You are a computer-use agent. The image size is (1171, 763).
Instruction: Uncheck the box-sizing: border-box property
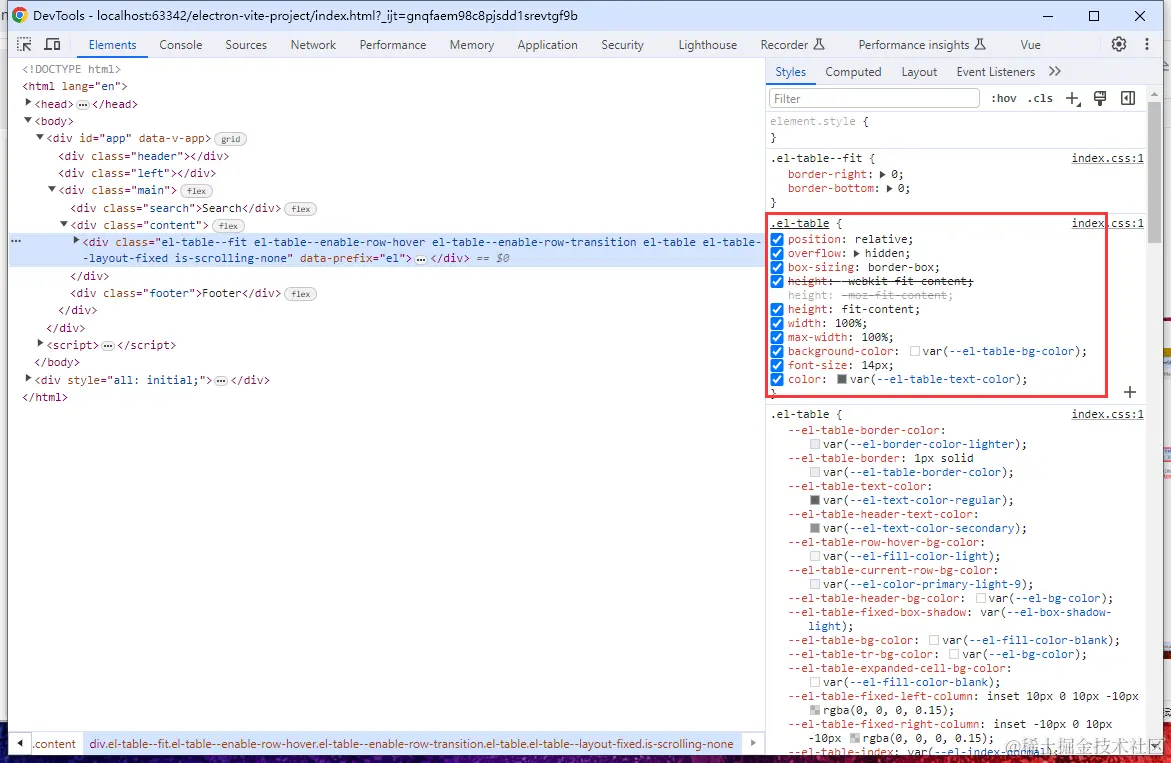[x=777, y=267]
